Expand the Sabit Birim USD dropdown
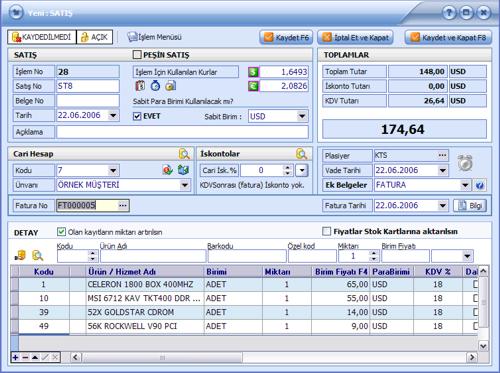The height and width of the screenshot is (373, 500). coord(302,116)
